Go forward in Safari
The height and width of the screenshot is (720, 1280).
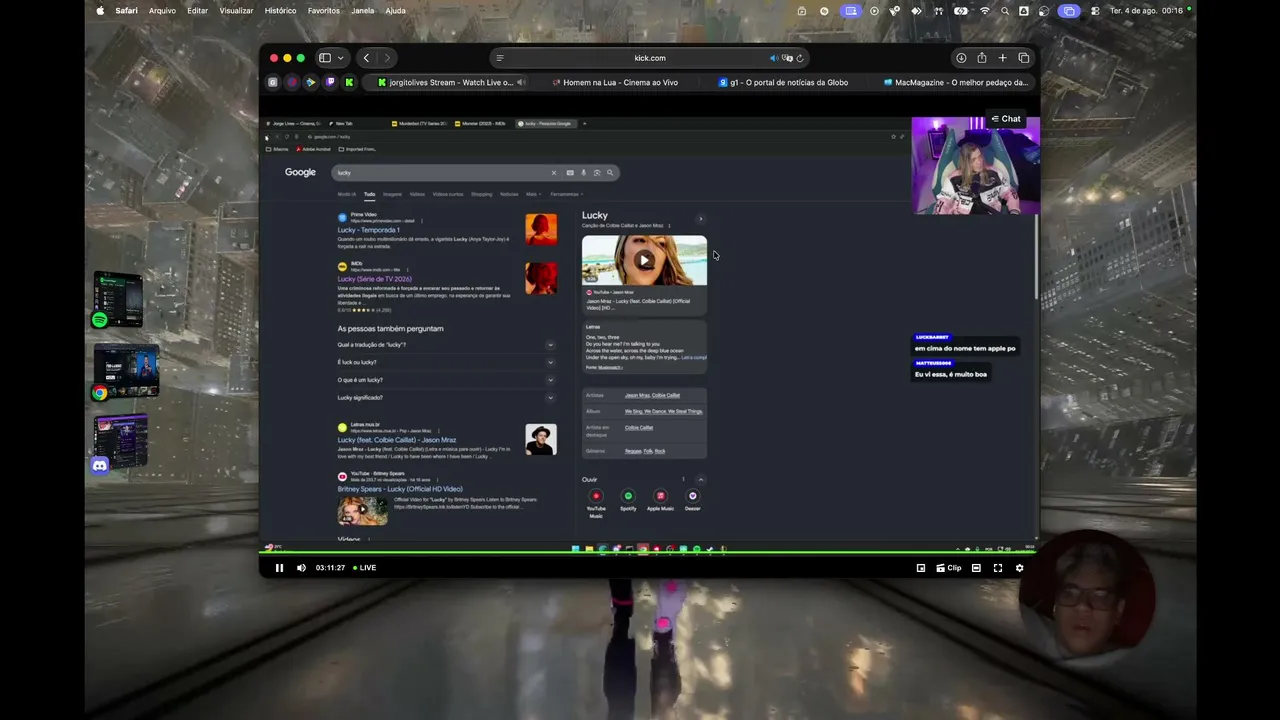coord(387,58)
